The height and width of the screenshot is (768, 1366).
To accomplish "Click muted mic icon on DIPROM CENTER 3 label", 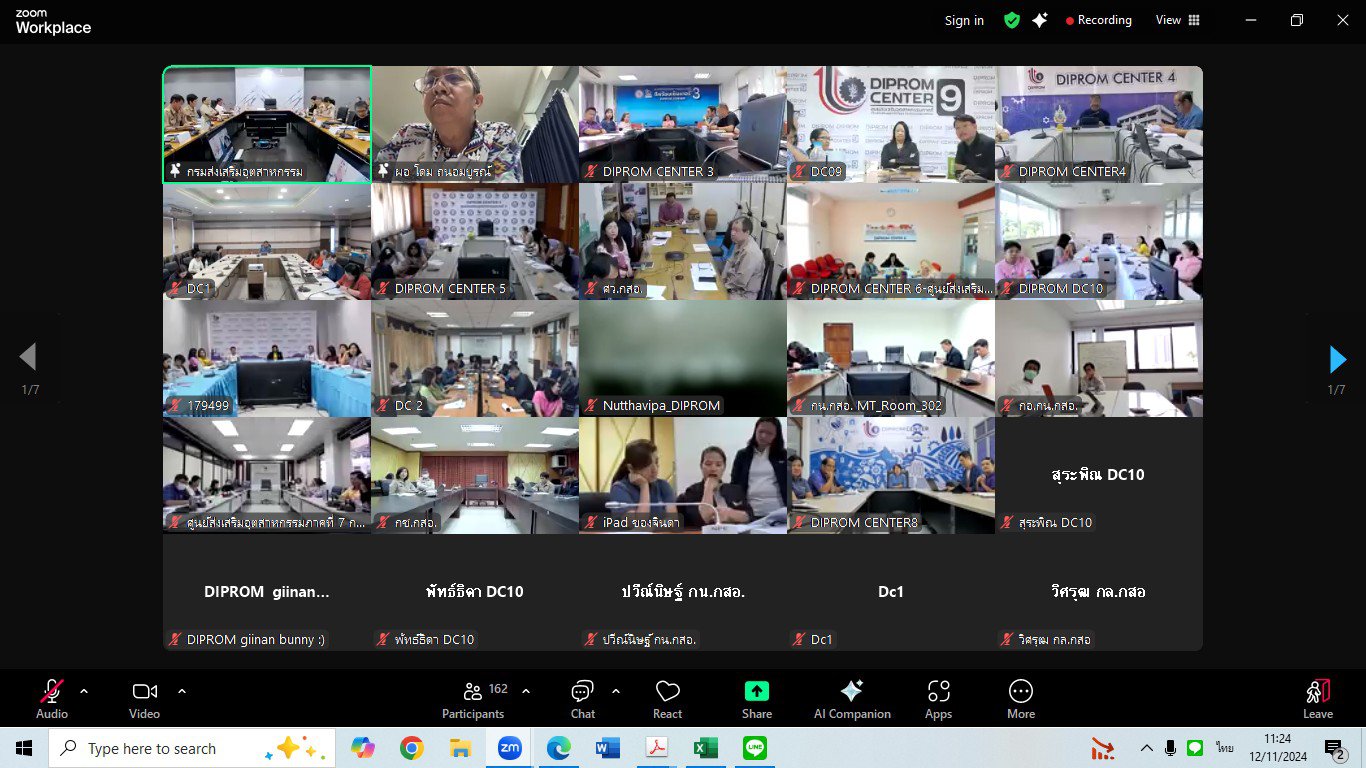I will (x=592, y=172).
